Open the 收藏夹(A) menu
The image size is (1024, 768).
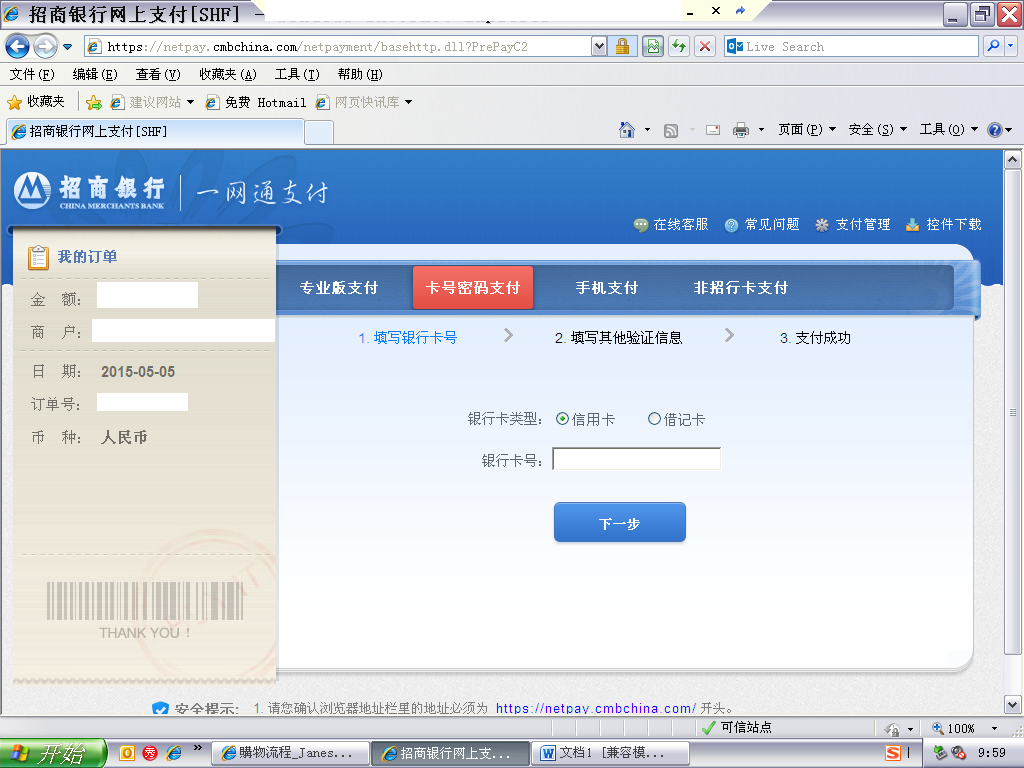pos(228,74)
